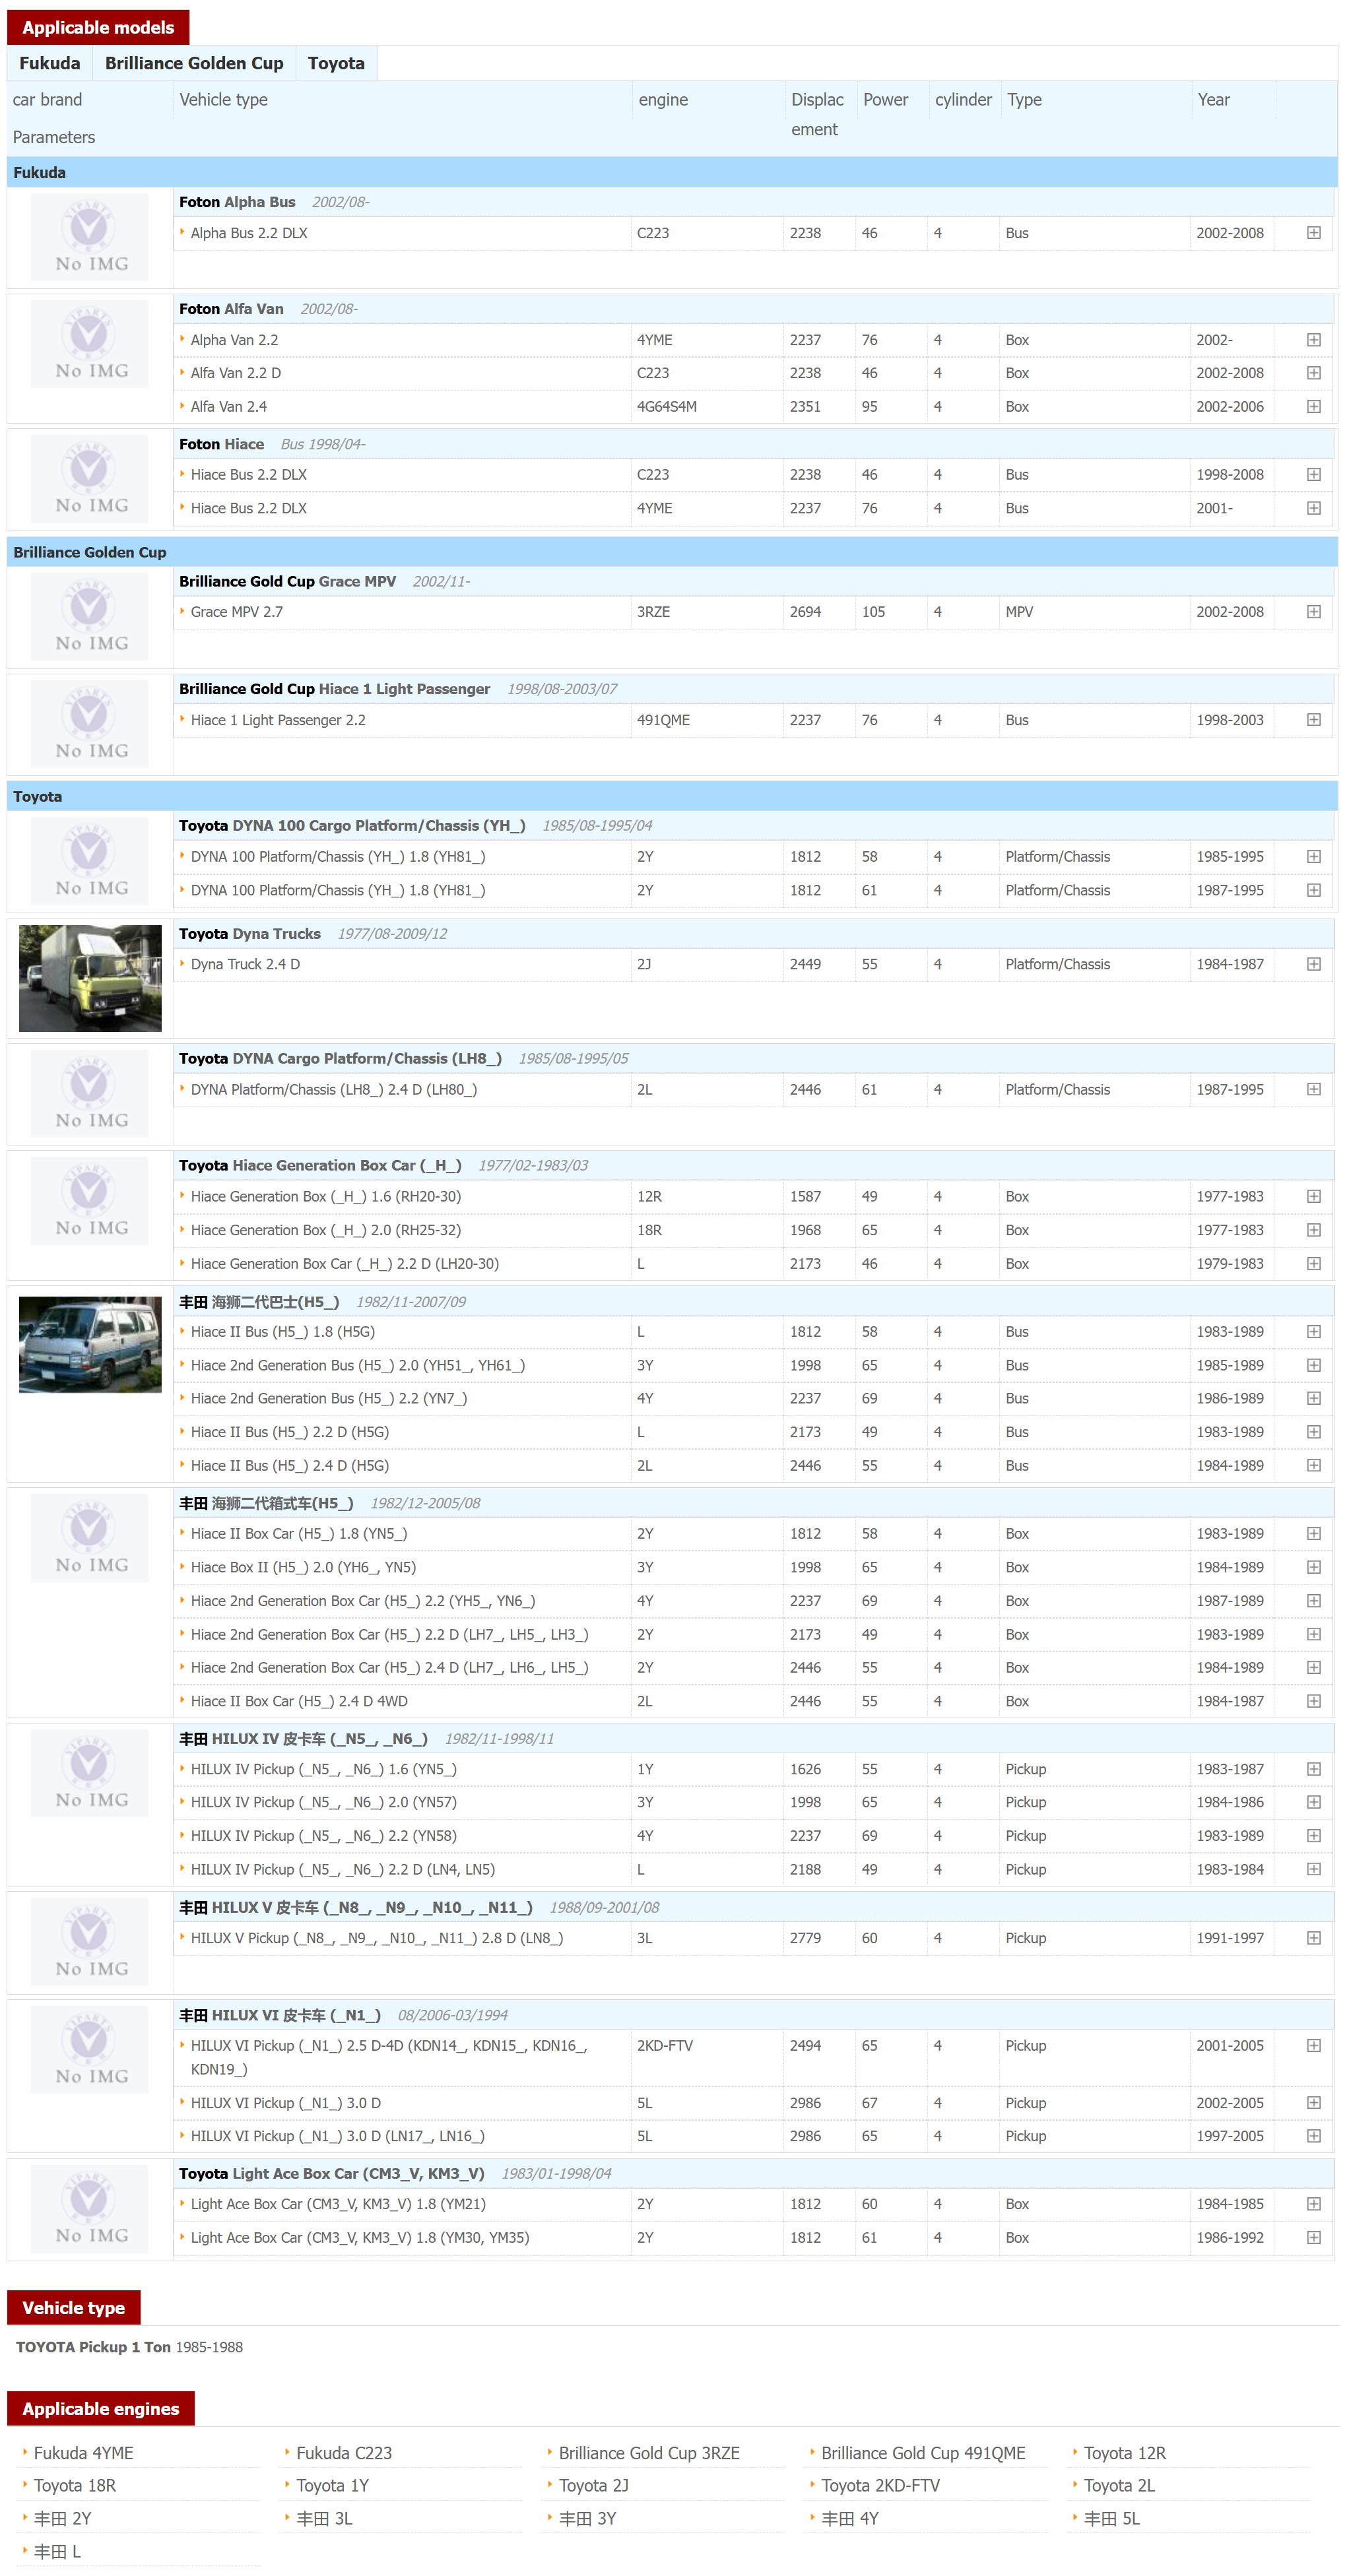Select the Brilliance Golden Cup tab

click(194, 64)
